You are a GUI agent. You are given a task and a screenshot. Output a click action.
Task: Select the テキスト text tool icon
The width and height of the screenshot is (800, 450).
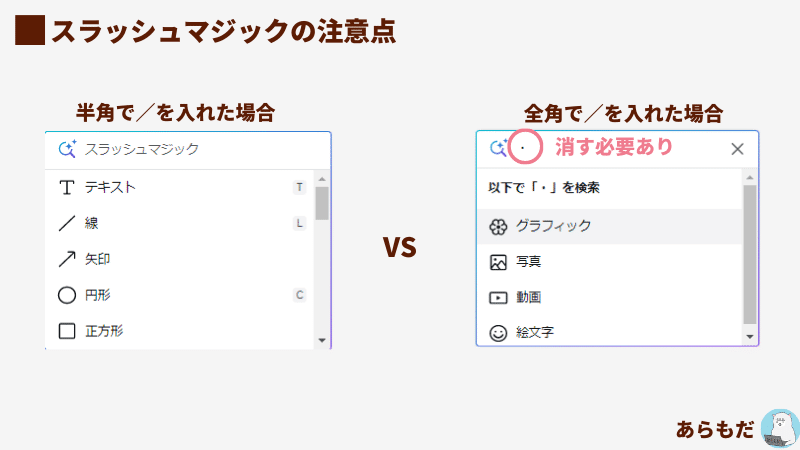[x=67, y=187]
